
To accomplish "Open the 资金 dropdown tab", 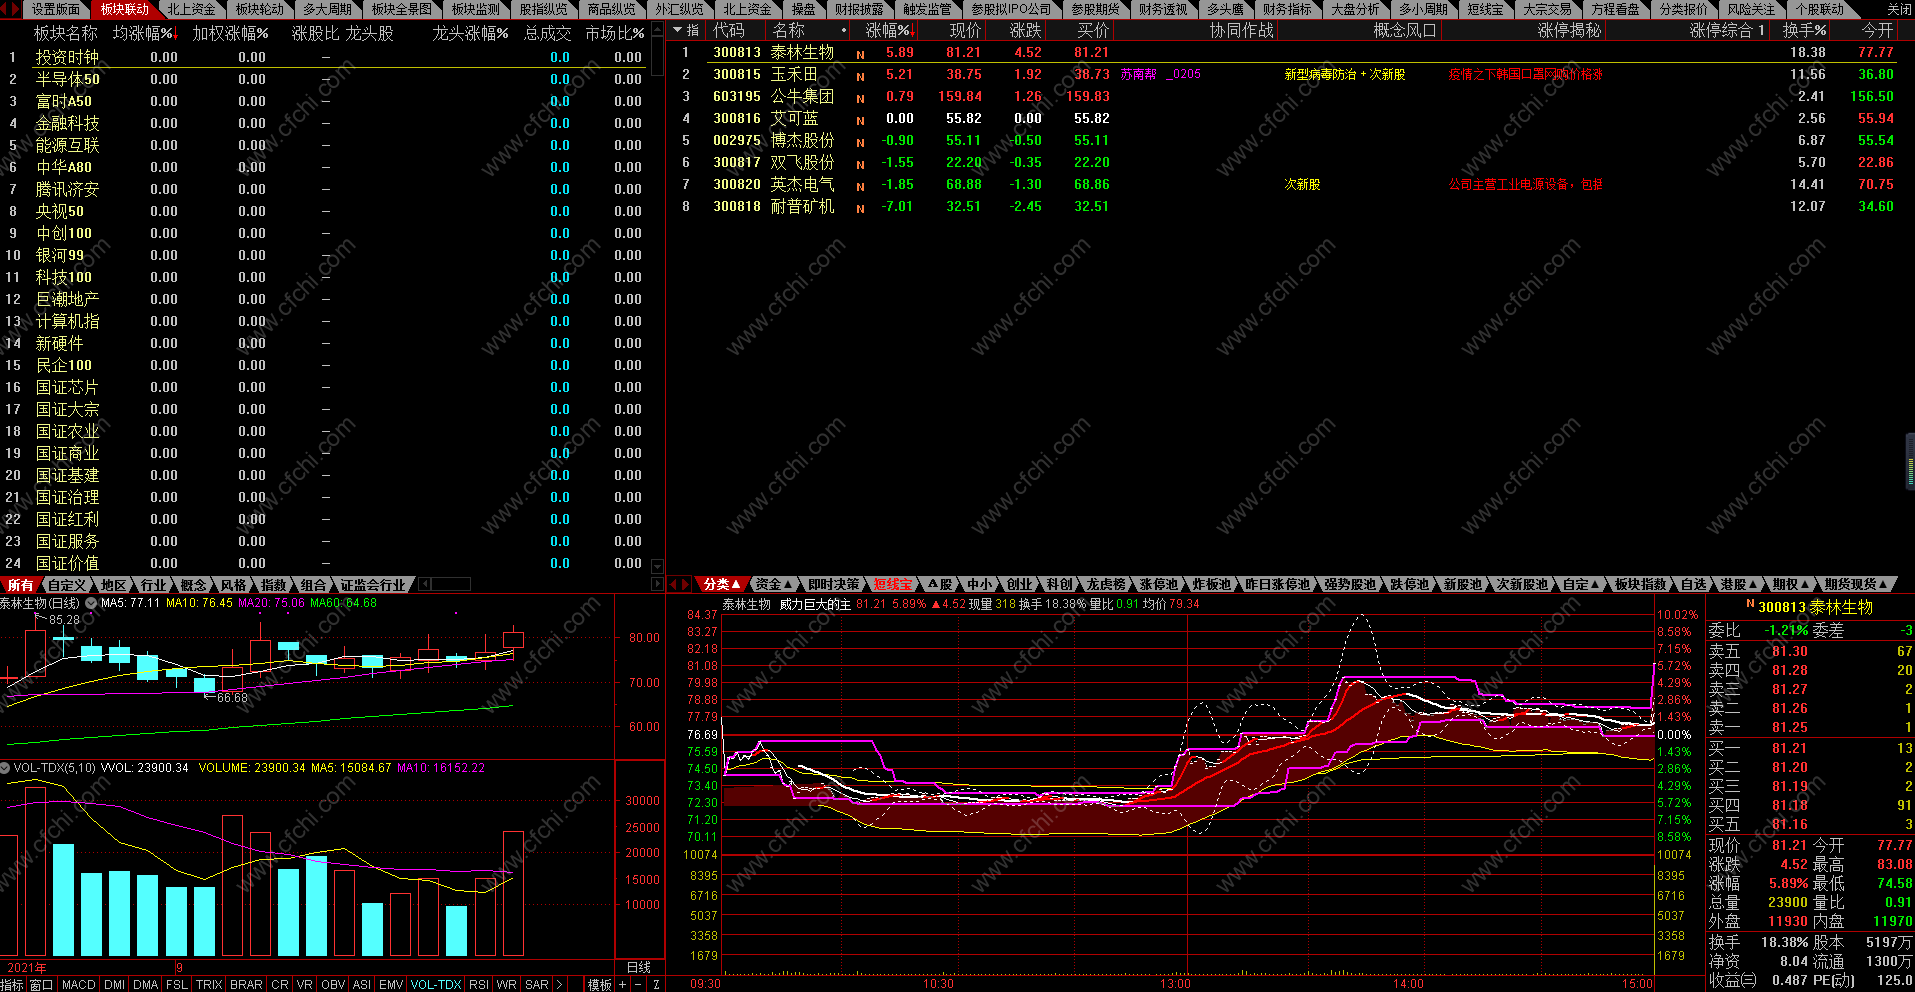I will [x=773, y=584].
